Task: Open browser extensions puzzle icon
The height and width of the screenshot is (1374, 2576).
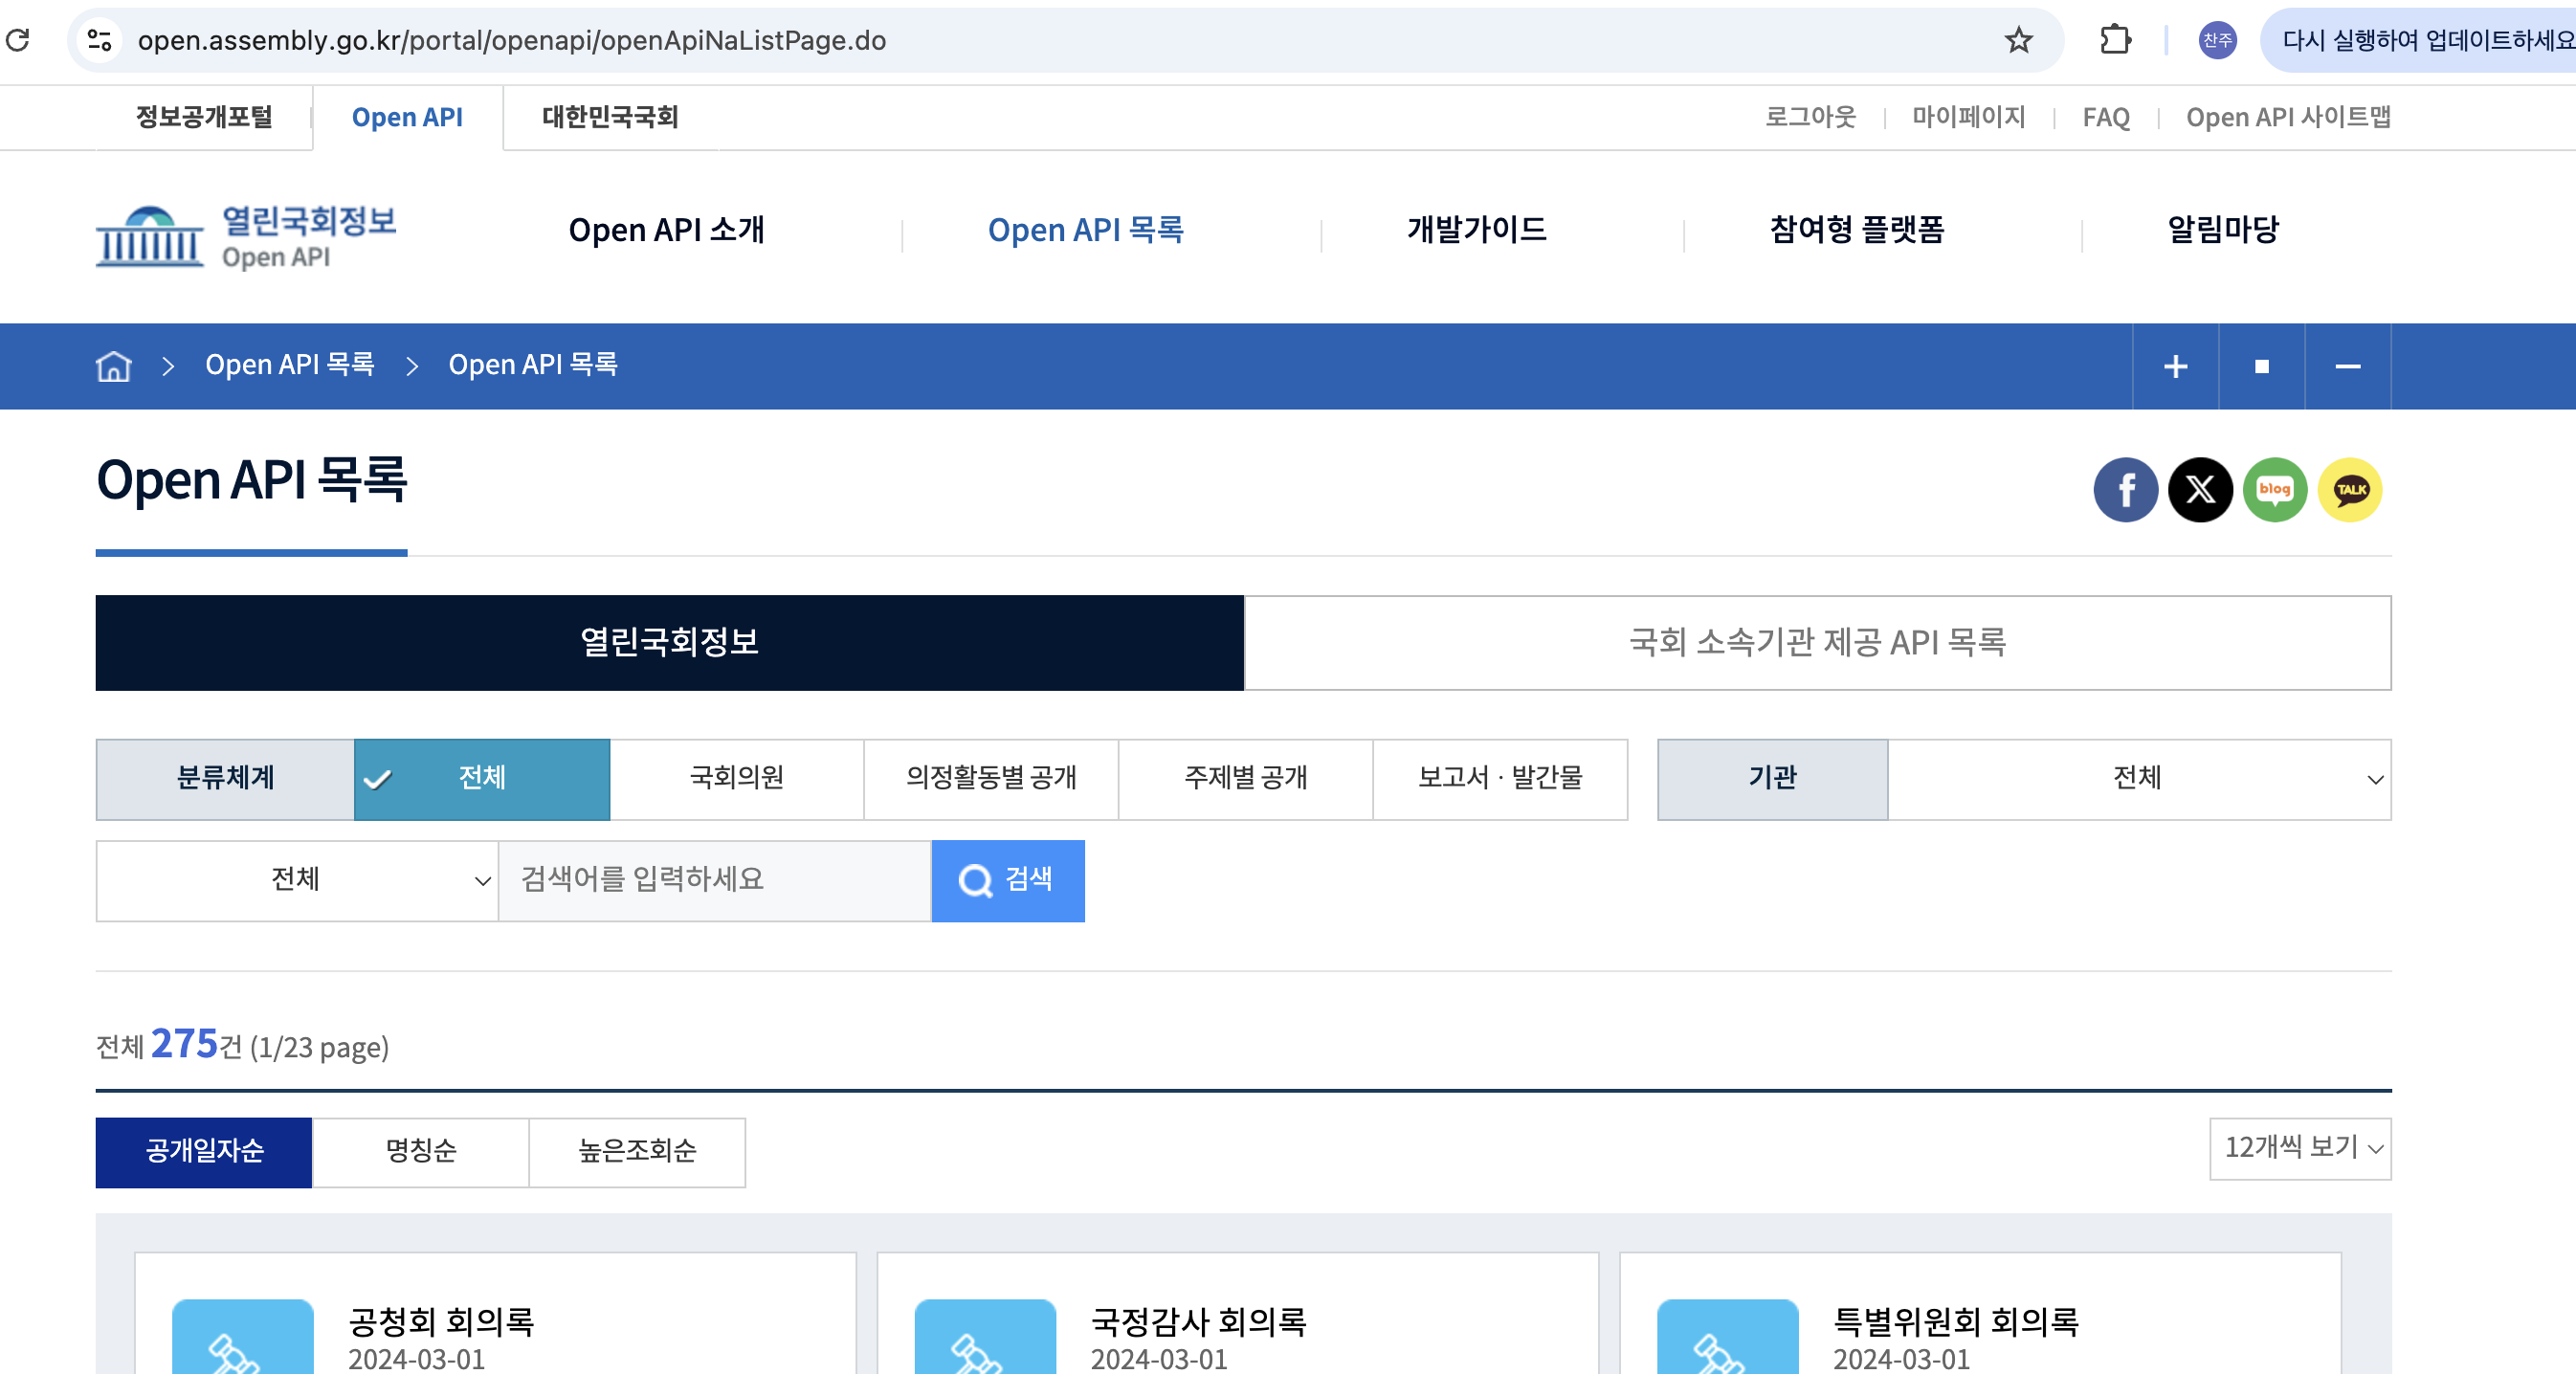Action: [2115, 40]
